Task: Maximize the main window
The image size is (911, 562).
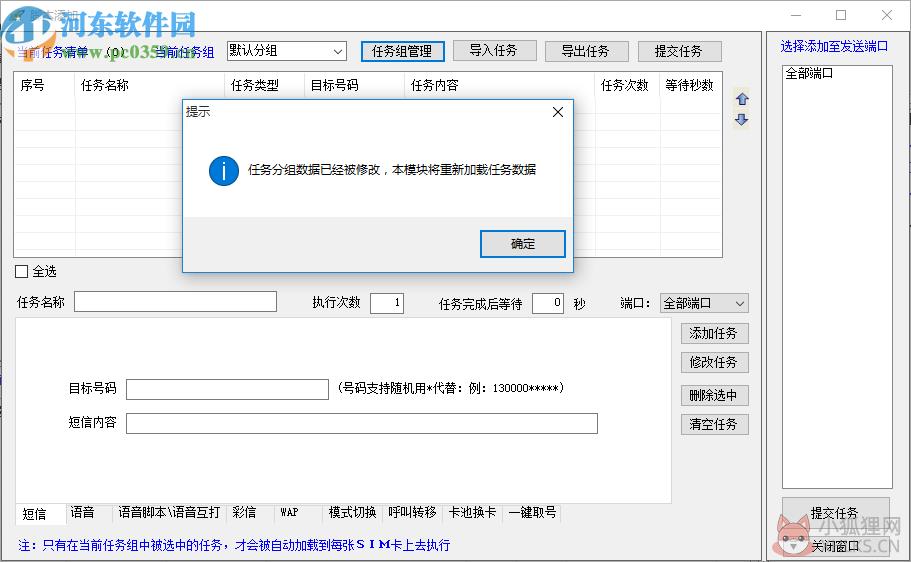Action: 841,15
